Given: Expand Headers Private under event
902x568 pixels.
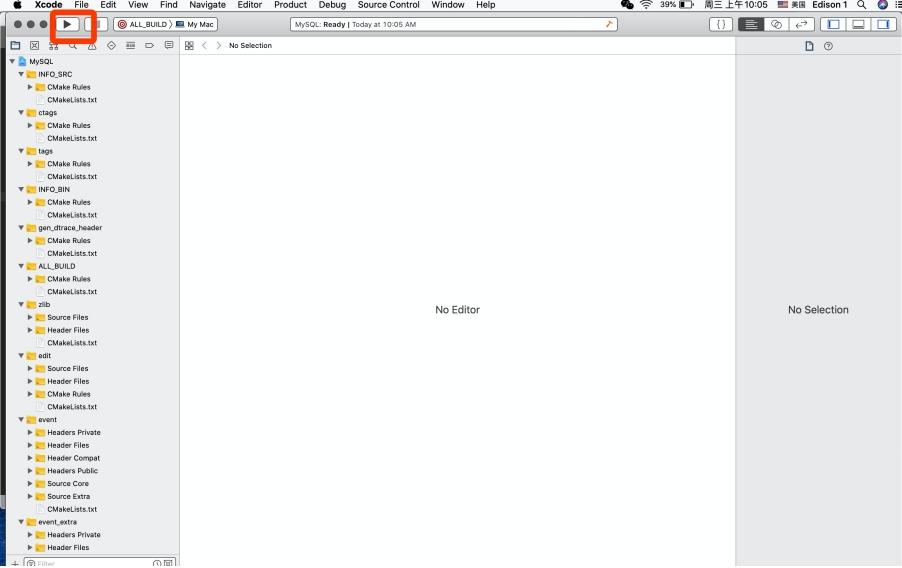Looking at the screenshot, I should point(30,432).
